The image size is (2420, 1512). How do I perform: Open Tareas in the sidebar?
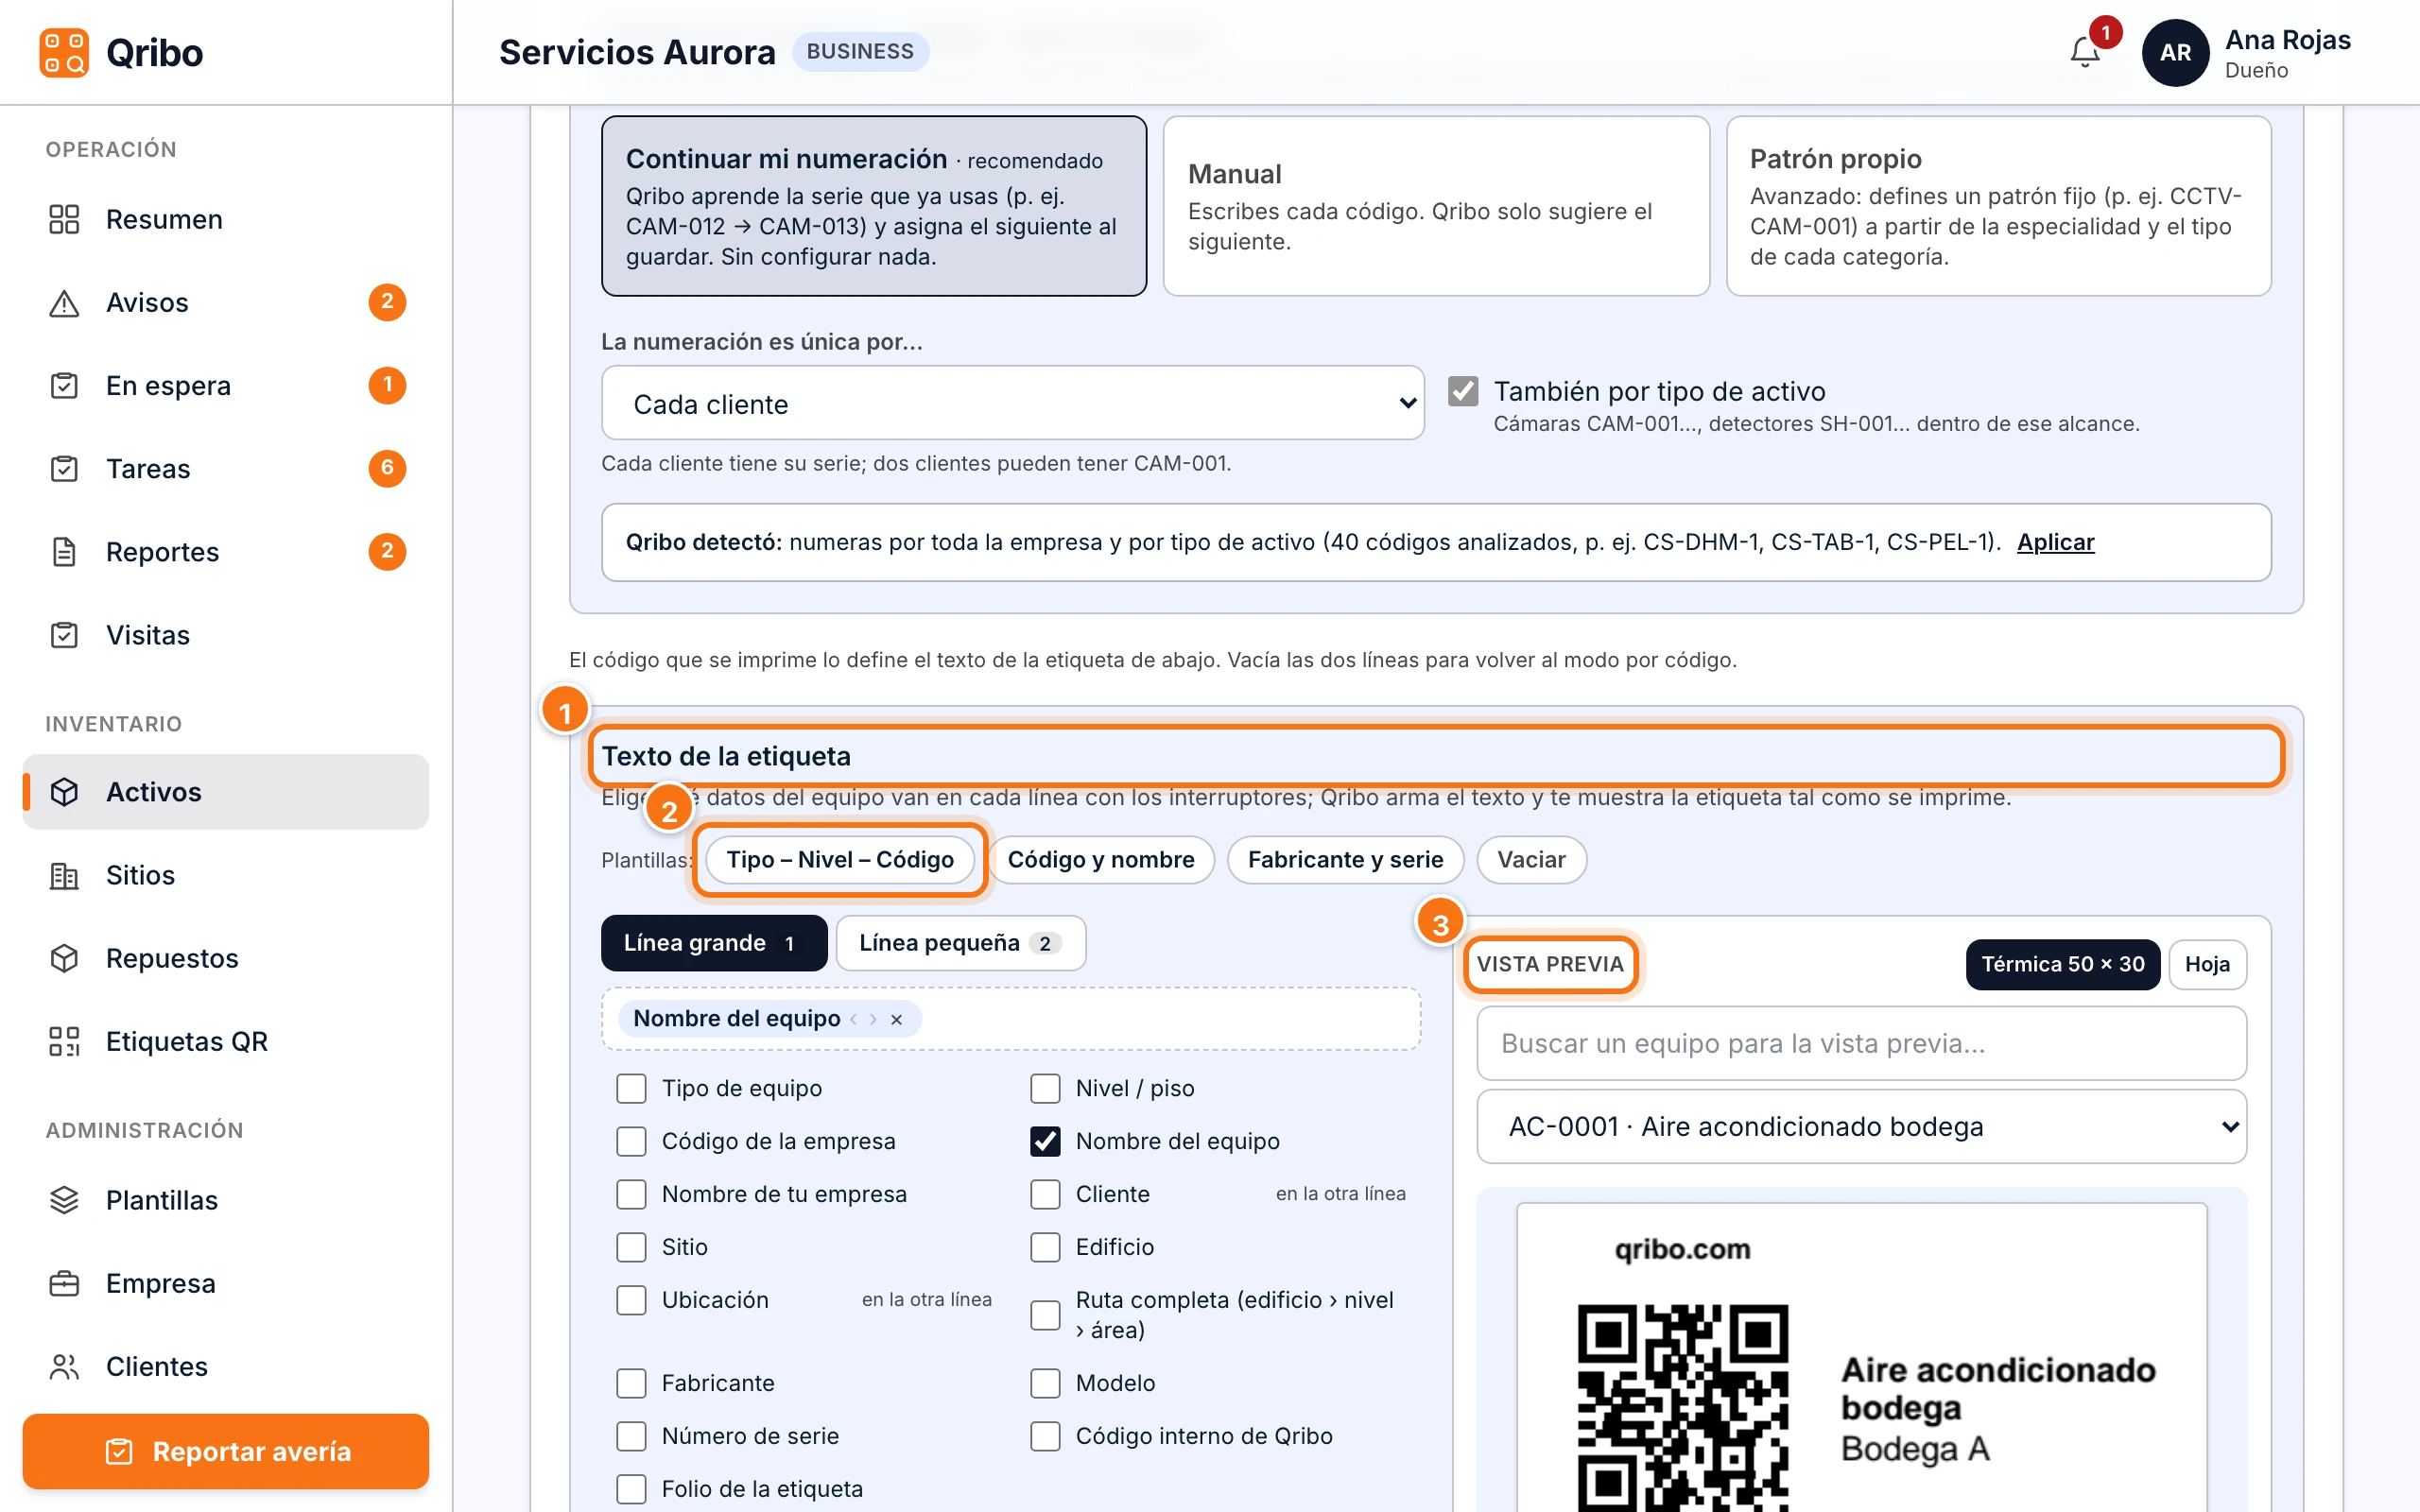[x=225, y=468]
